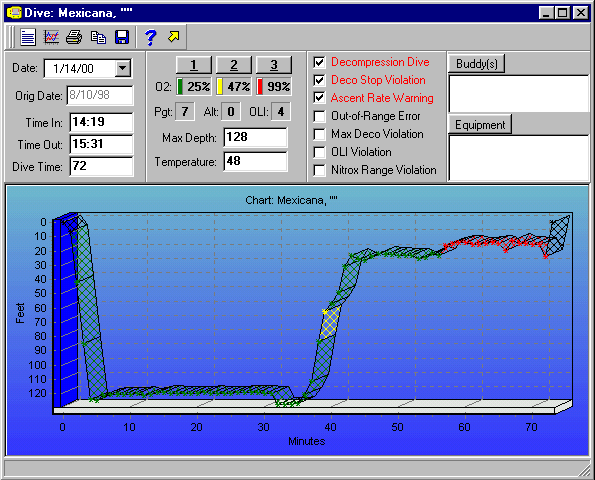595x480 pixels.
Task: Click the dive profile chart icon
Action: click(51, 37)
